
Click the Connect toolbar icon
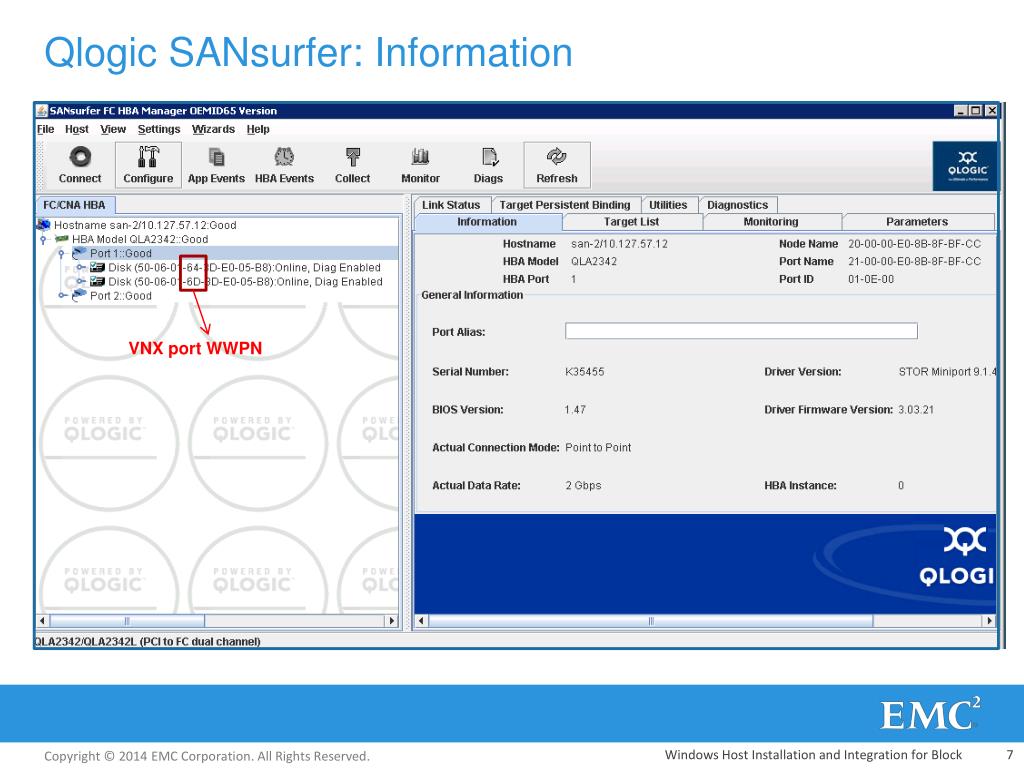80,165
